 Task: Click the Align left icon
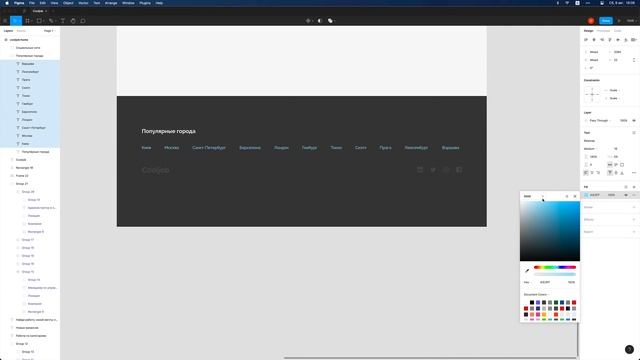coord(586,40)
